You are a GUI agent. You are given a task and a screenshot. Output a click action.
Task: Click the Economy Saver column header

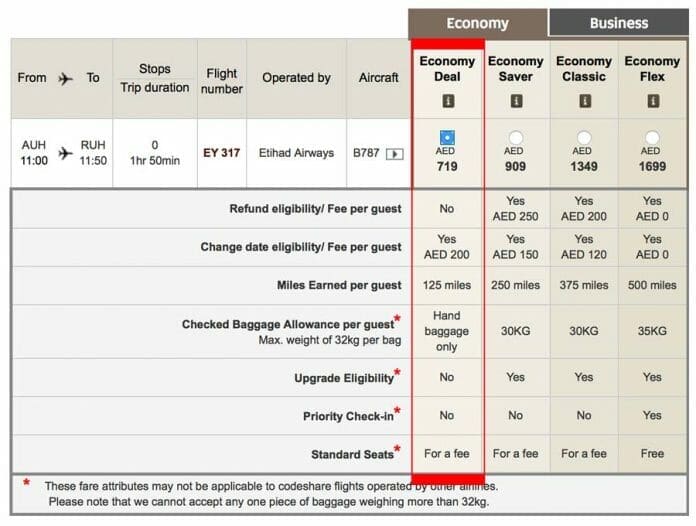tap(516, 69)
